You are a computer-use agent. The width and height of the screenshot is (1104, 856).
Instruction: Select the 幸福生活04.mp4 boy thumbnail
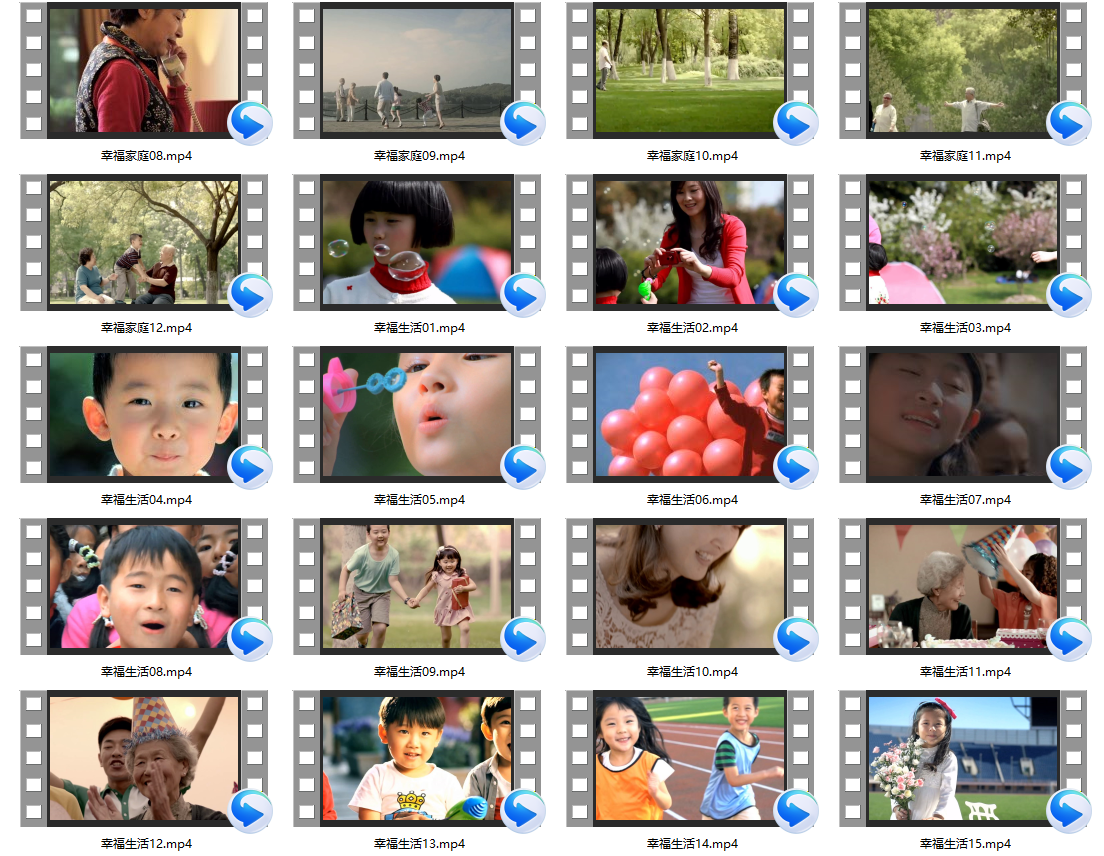(x=144, y=414)
